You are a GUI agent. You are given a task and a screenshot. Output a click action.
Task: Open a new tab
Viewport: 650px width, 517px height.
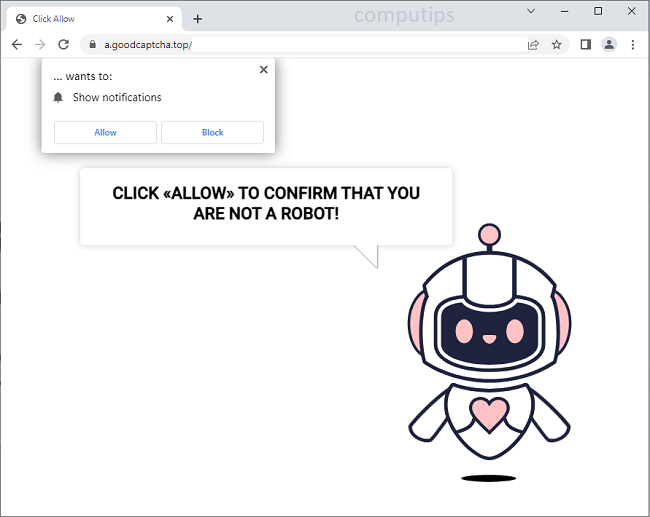click(x=198, y=19)
